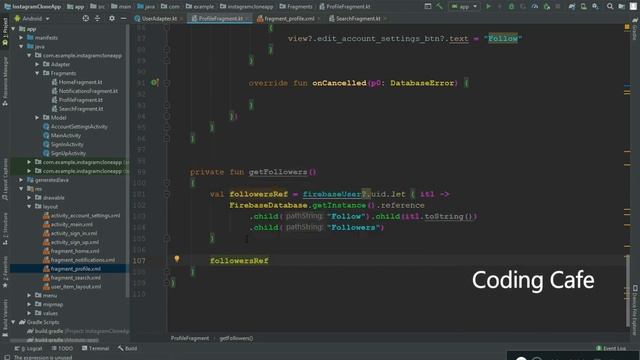Toggle the Build Variants side tab
The height and width of the screenshot is (360, 640).
tap(5, 317)
